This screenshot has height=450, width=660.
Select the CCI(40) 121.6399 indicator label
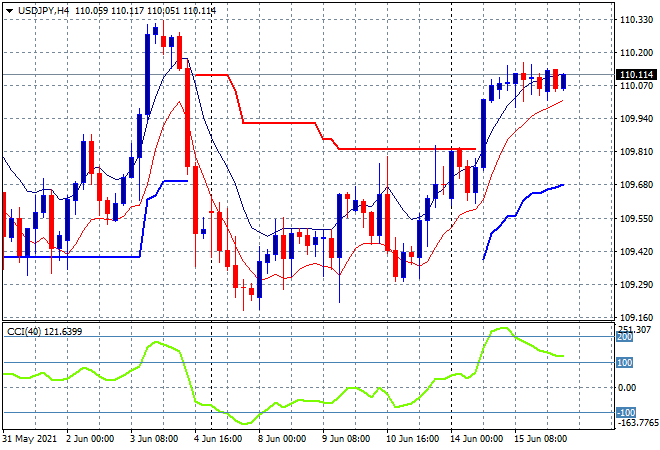point(45,332)
